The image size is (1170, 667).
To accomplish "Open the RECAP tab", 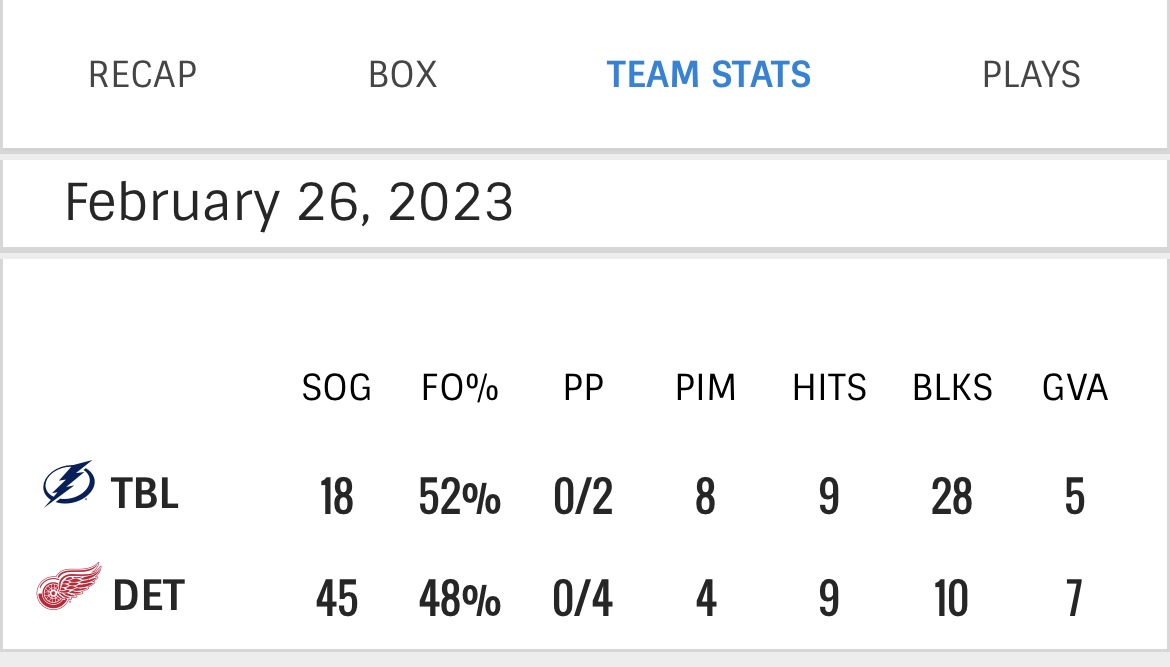I will click(x=143, y=75).
